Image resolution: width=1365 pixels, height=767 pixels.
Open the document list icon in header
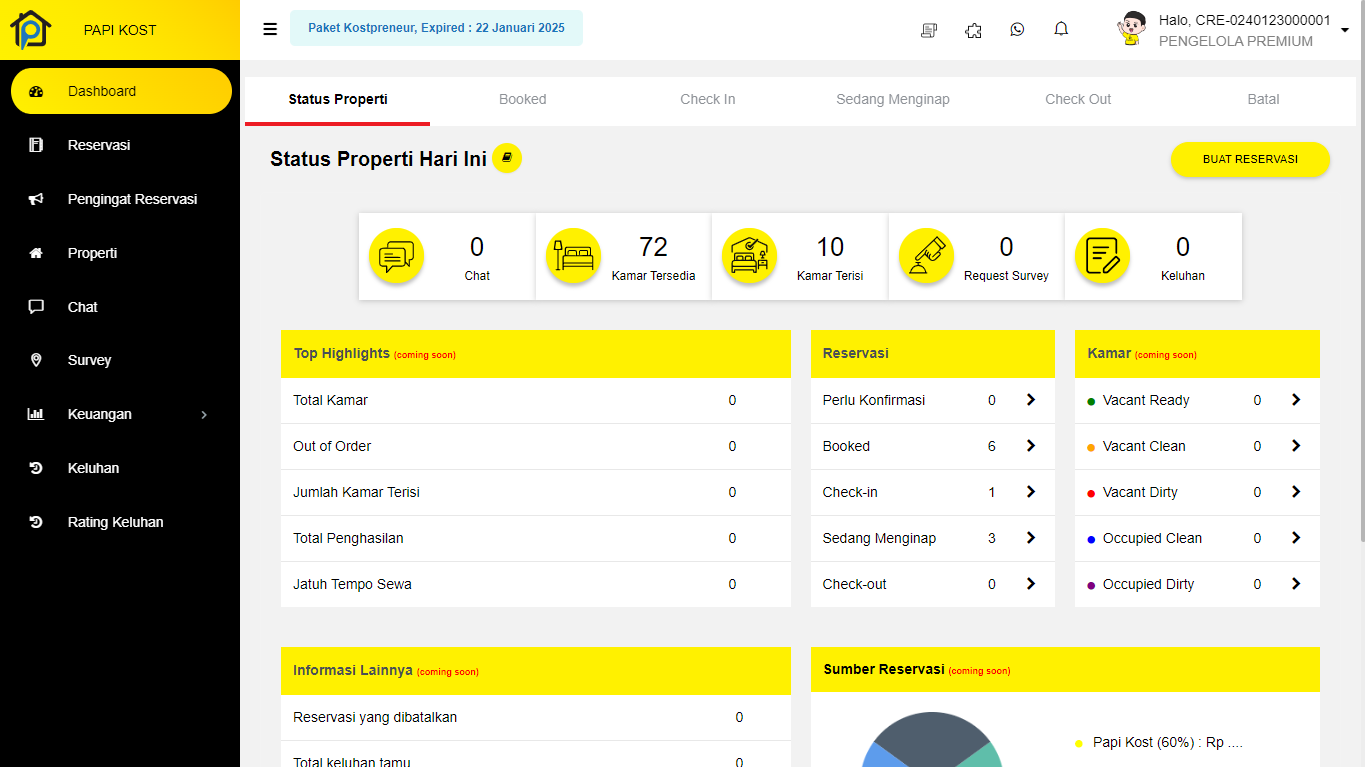(929, 30)
